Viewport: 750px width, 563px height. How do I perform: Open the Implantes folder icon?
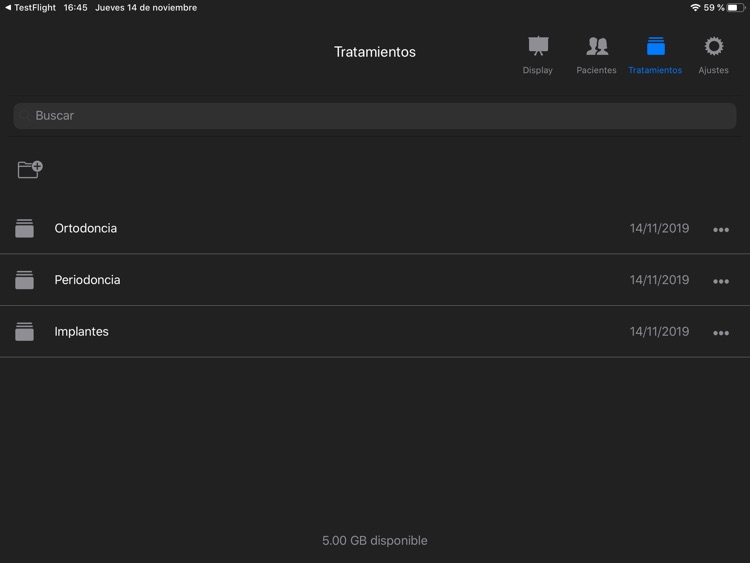point(24,331)
